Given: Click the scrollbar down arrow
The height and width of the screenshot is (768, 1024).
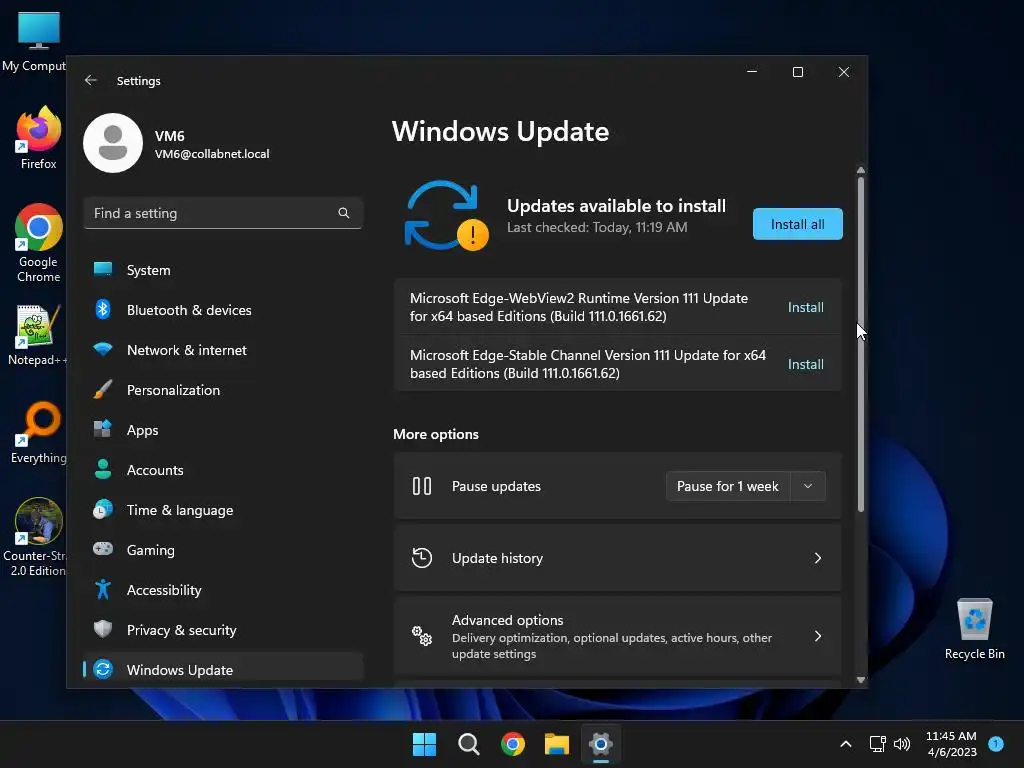Looking at the screenshot, I should [x=861, y=680].
